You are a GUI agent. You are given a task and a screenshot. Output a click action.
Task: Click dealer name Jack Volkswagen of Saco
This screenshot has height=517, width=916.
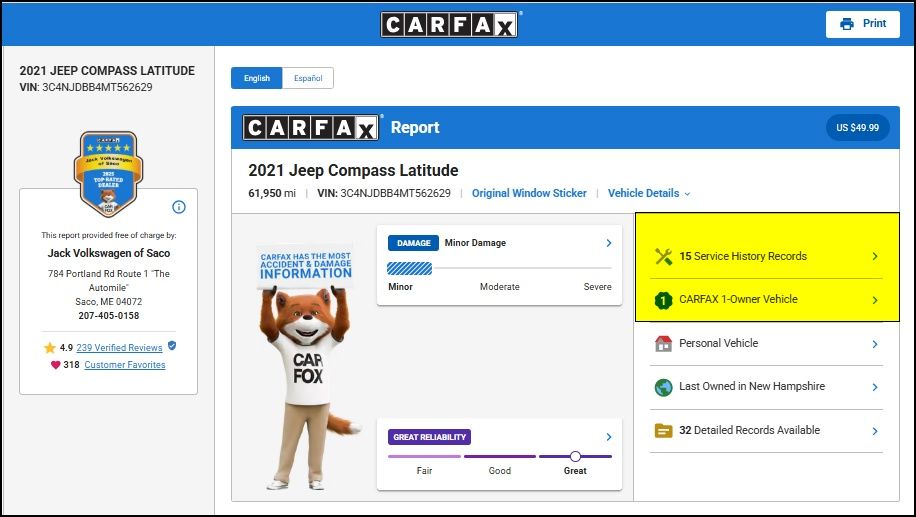click(109, 253)
